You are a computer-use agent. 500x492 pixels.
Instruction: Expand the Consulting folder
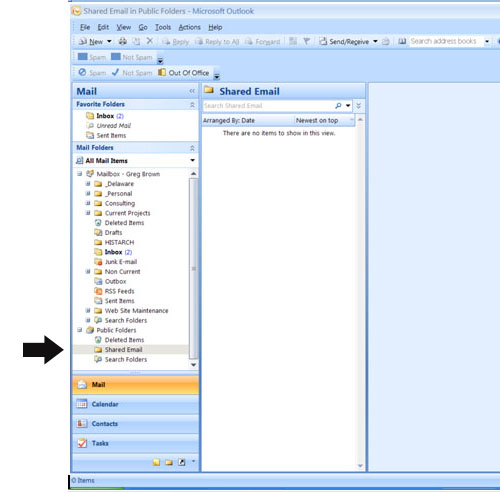[x=88, y=203]
